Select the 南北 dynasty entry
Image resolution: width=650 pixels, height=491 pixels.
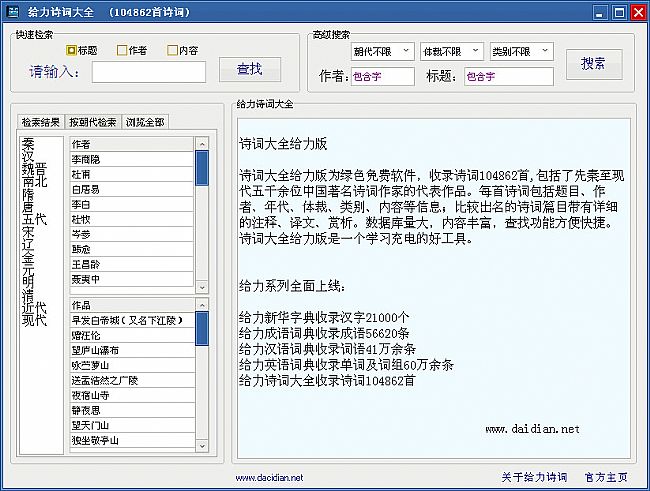click(x=34, y=181)
